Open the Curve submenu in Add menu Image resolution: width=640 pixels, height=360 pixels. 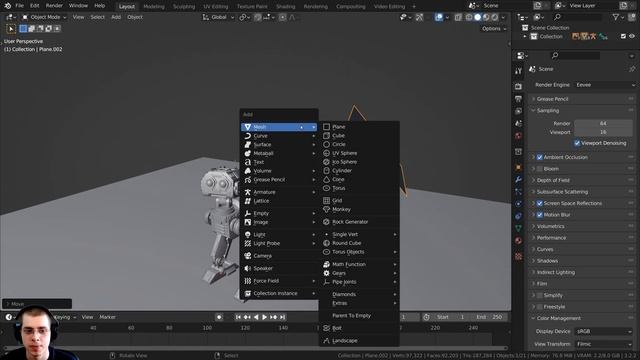click(x=279, y=136)
